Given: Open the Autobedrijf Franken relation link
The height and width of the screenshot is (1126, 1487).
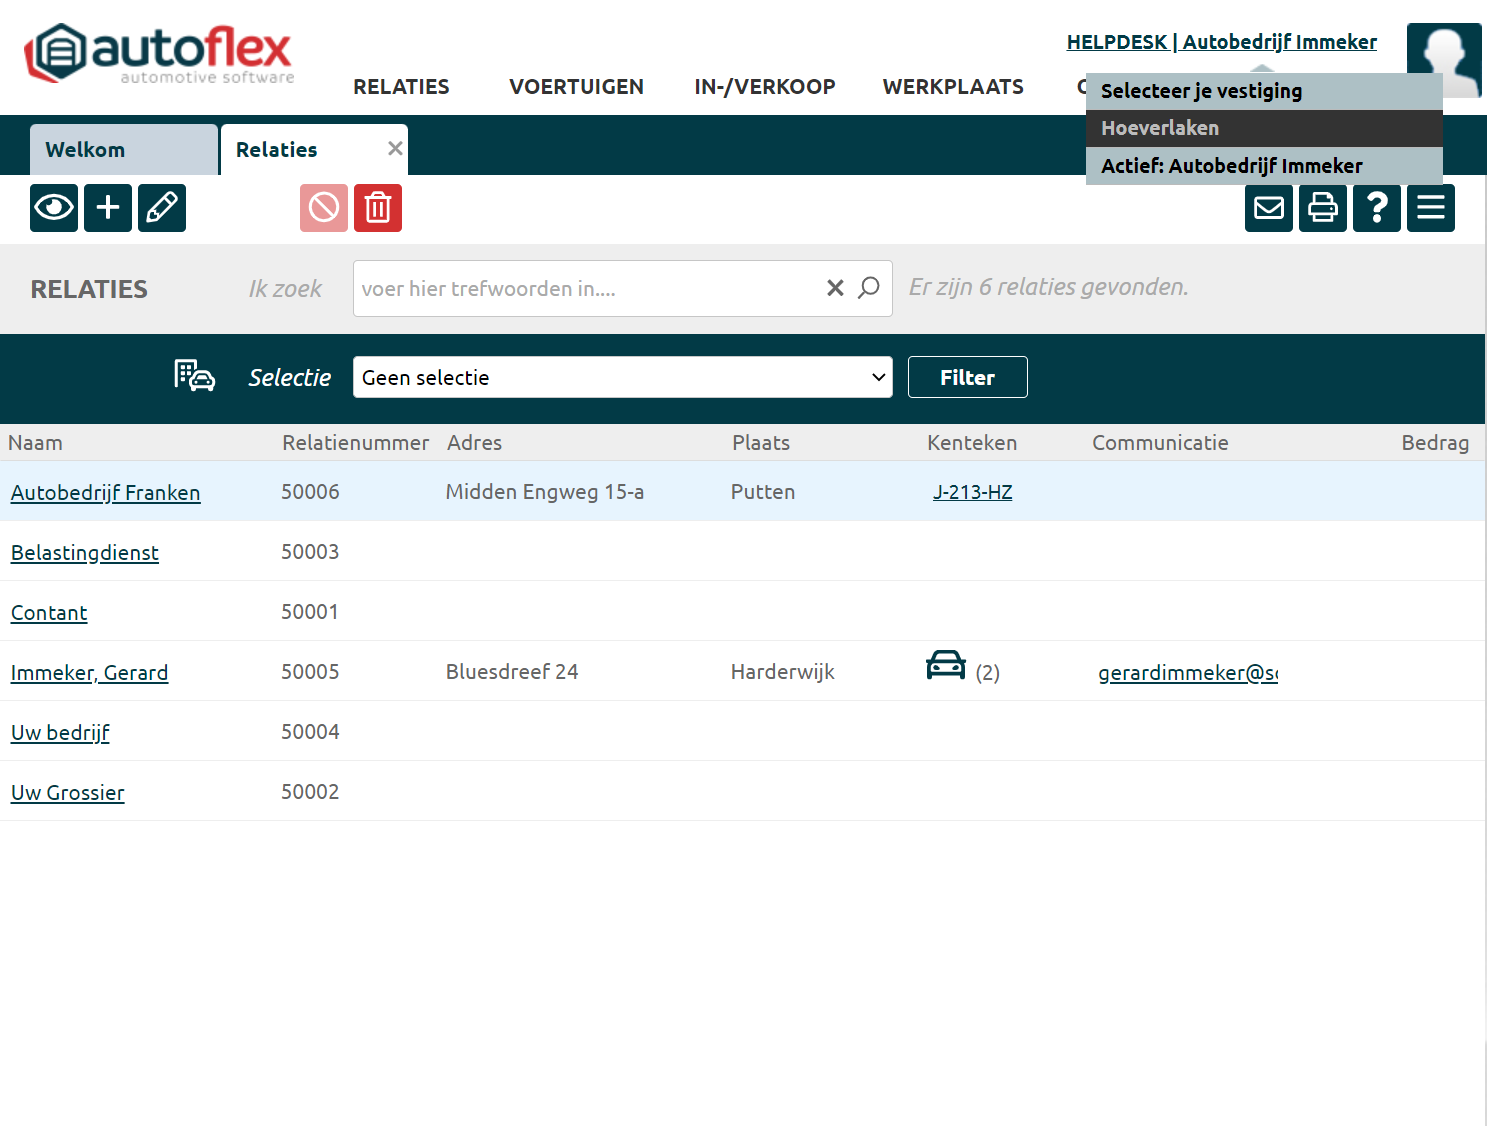Looking at the screenshot, I should 105,493.
